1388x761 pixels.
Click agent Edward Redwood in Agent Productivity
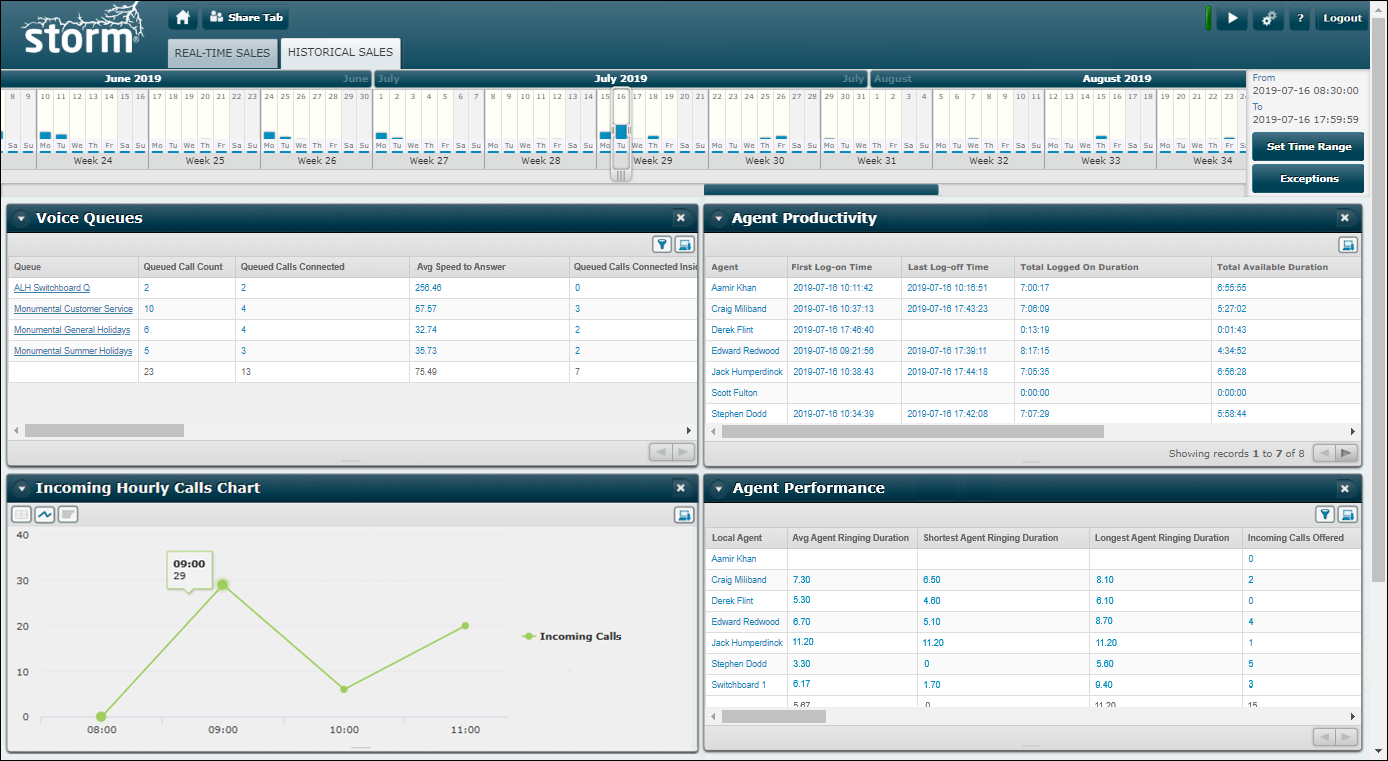click(x=745, y=351)
